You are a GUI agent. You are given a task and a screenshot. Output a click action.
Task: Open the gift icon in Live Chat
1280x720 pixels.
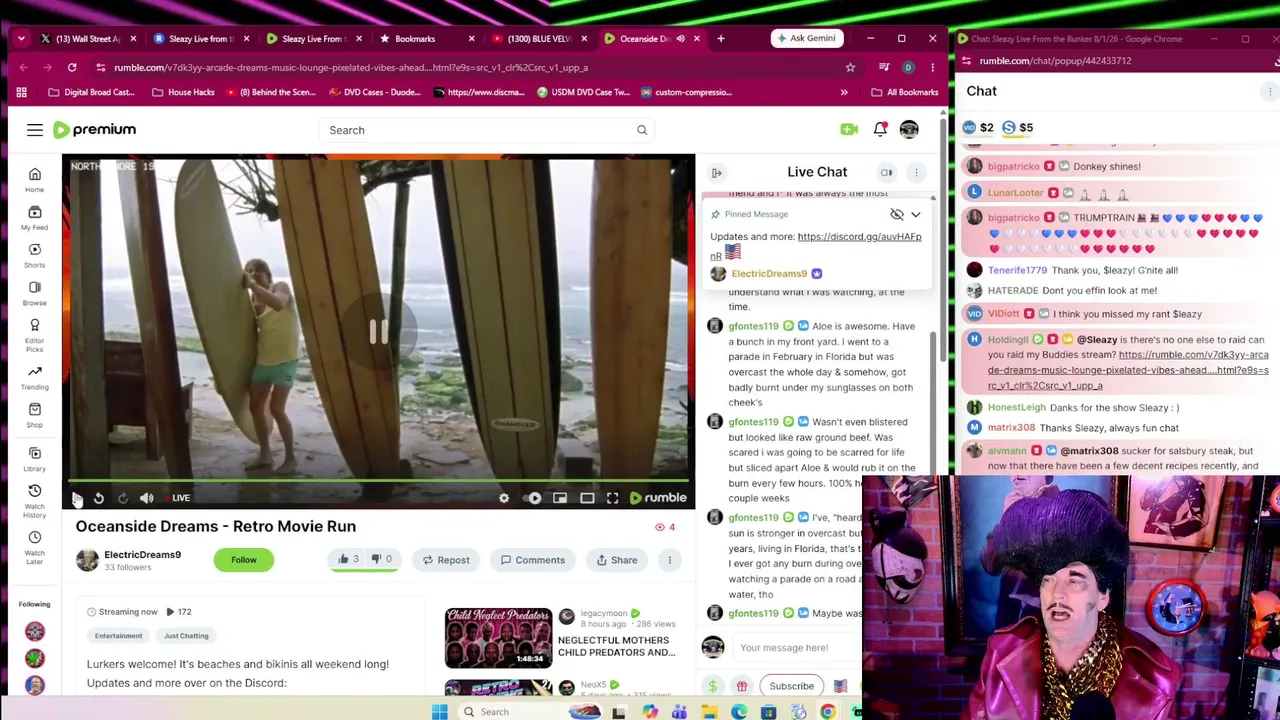pos(742,686)
